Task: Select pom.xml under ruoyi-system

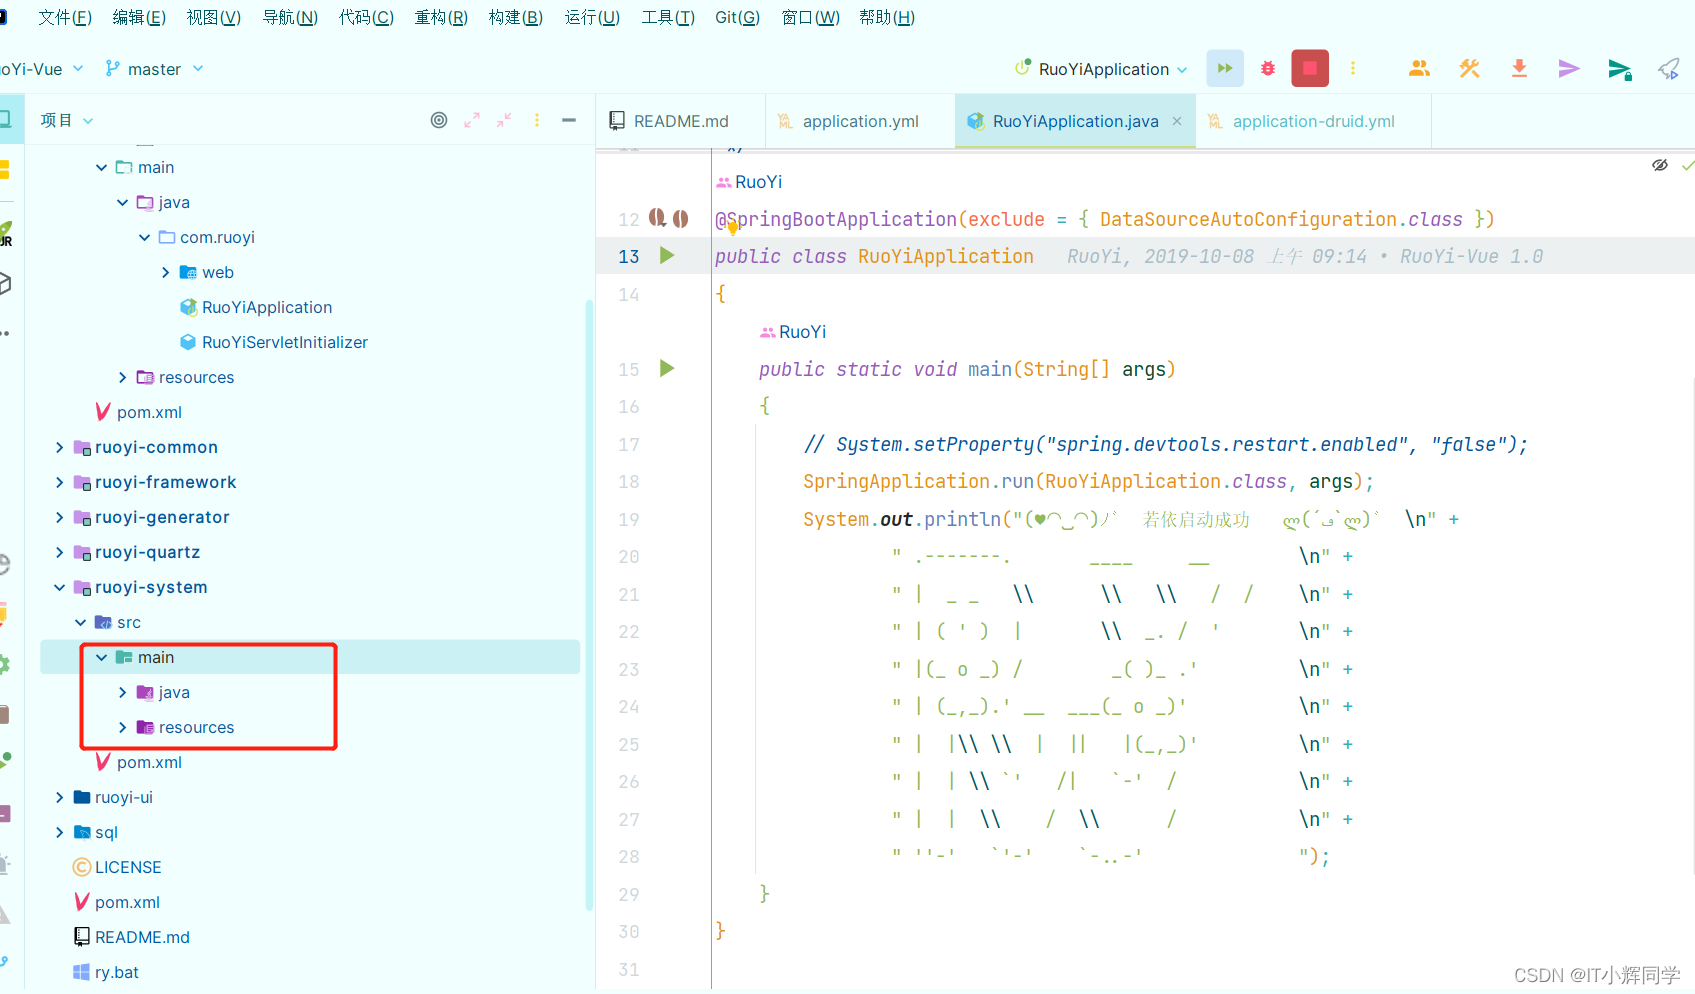Action: click(149, 762)
